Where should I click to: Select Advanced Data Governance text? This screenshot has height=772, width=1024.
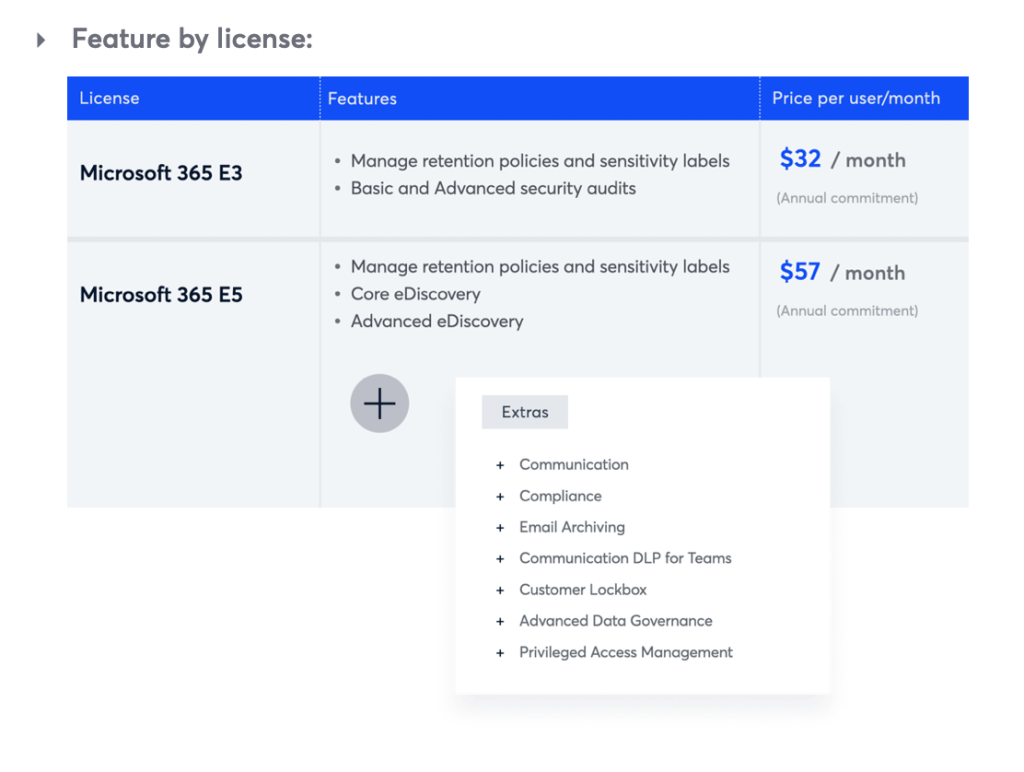click(616, 621)
